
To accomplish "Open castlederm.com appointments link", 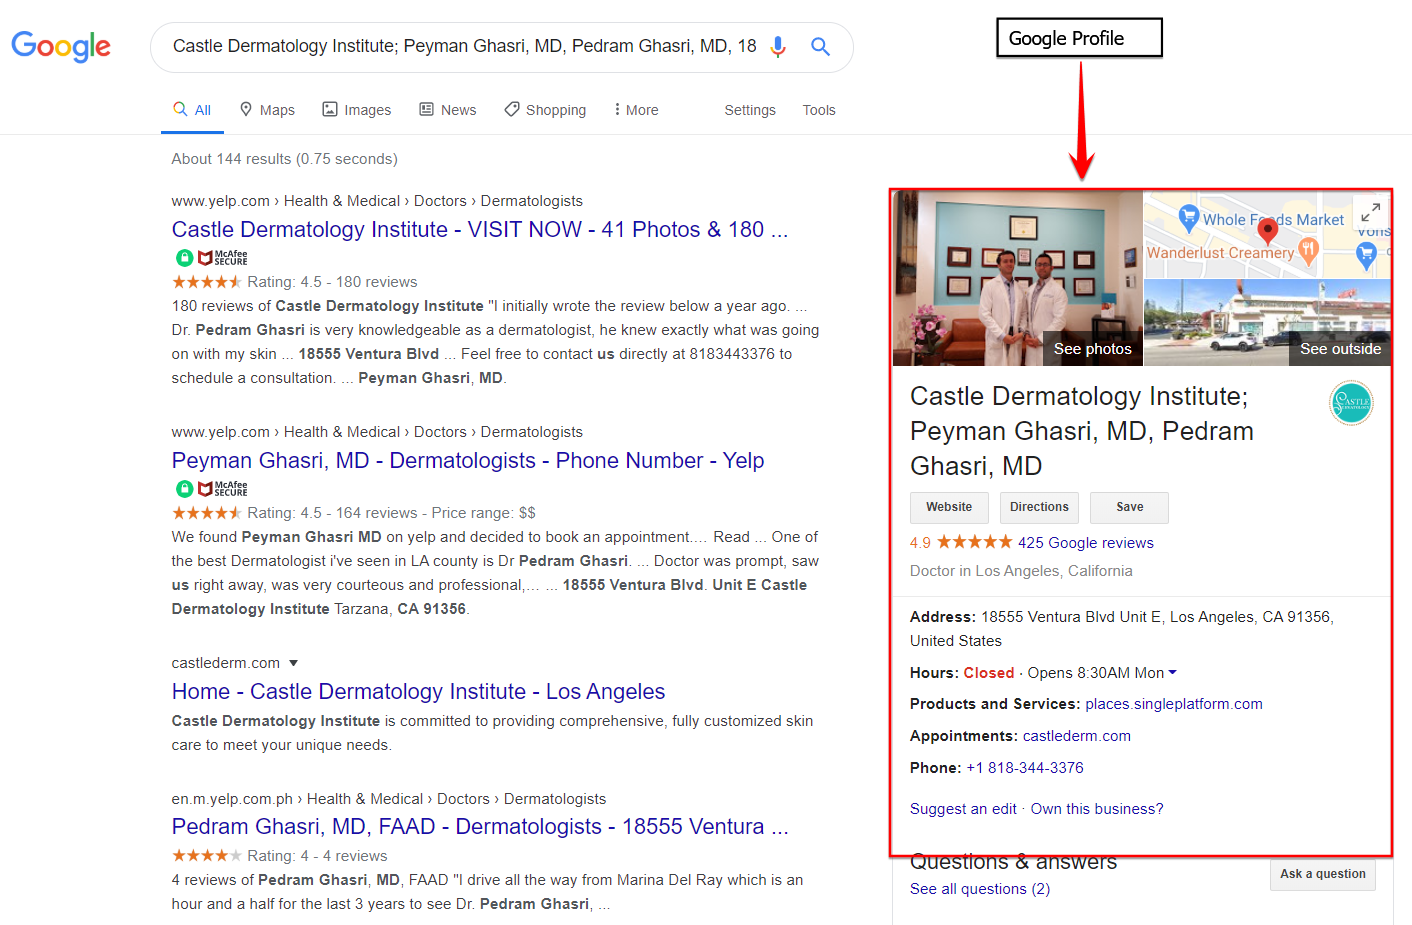I will point(1077,736).
